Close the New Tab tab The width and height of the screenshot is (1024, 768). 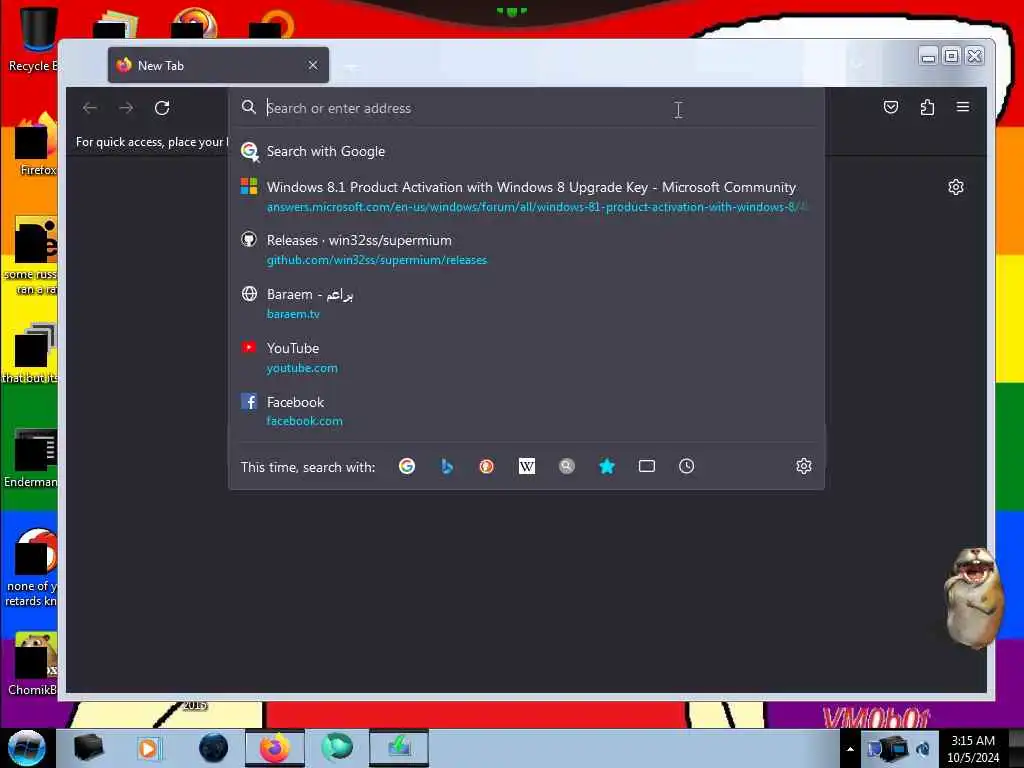click(x=313, y=65)
